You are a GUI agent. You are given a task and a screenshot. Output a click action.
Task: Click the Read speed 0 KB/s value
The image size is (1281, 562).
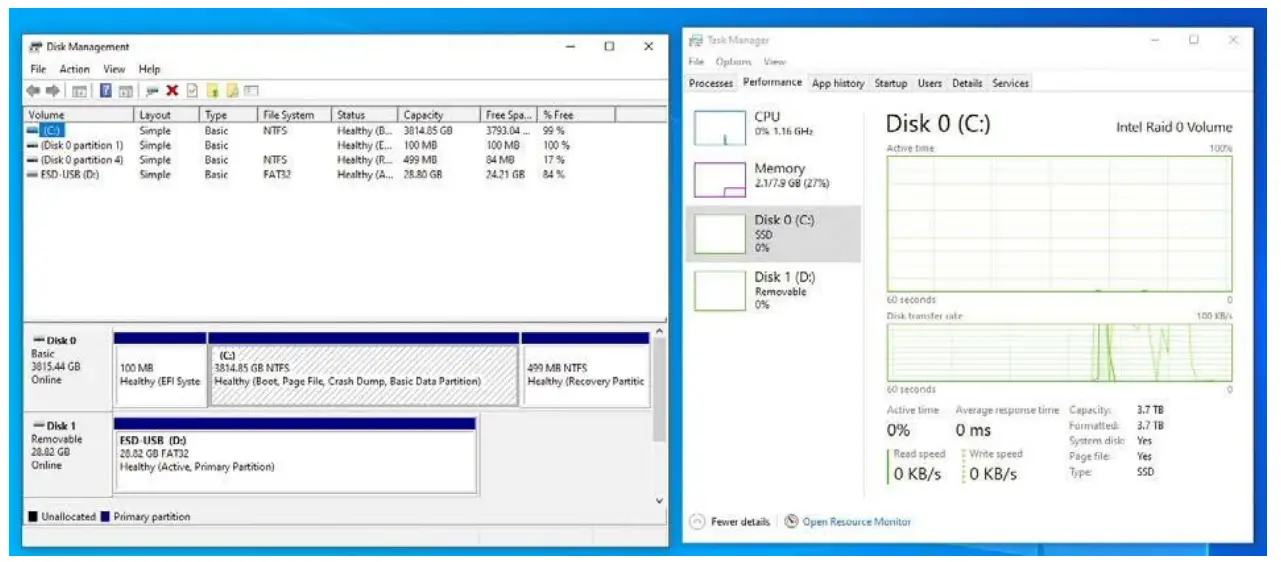click(918, 474)
